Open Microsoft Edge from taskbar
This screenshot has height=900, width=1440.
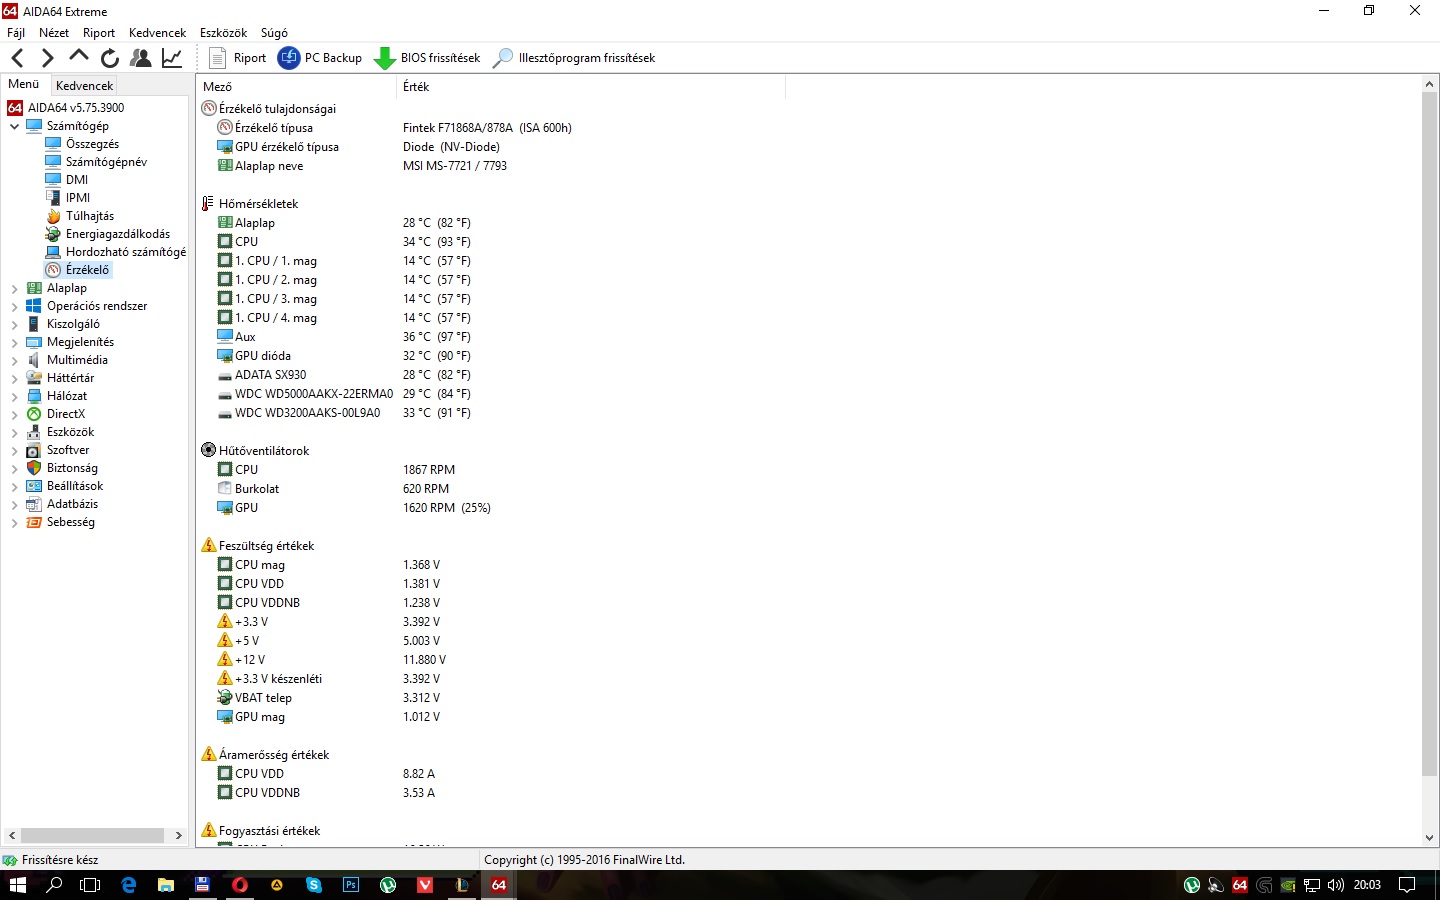pos(129,885)
